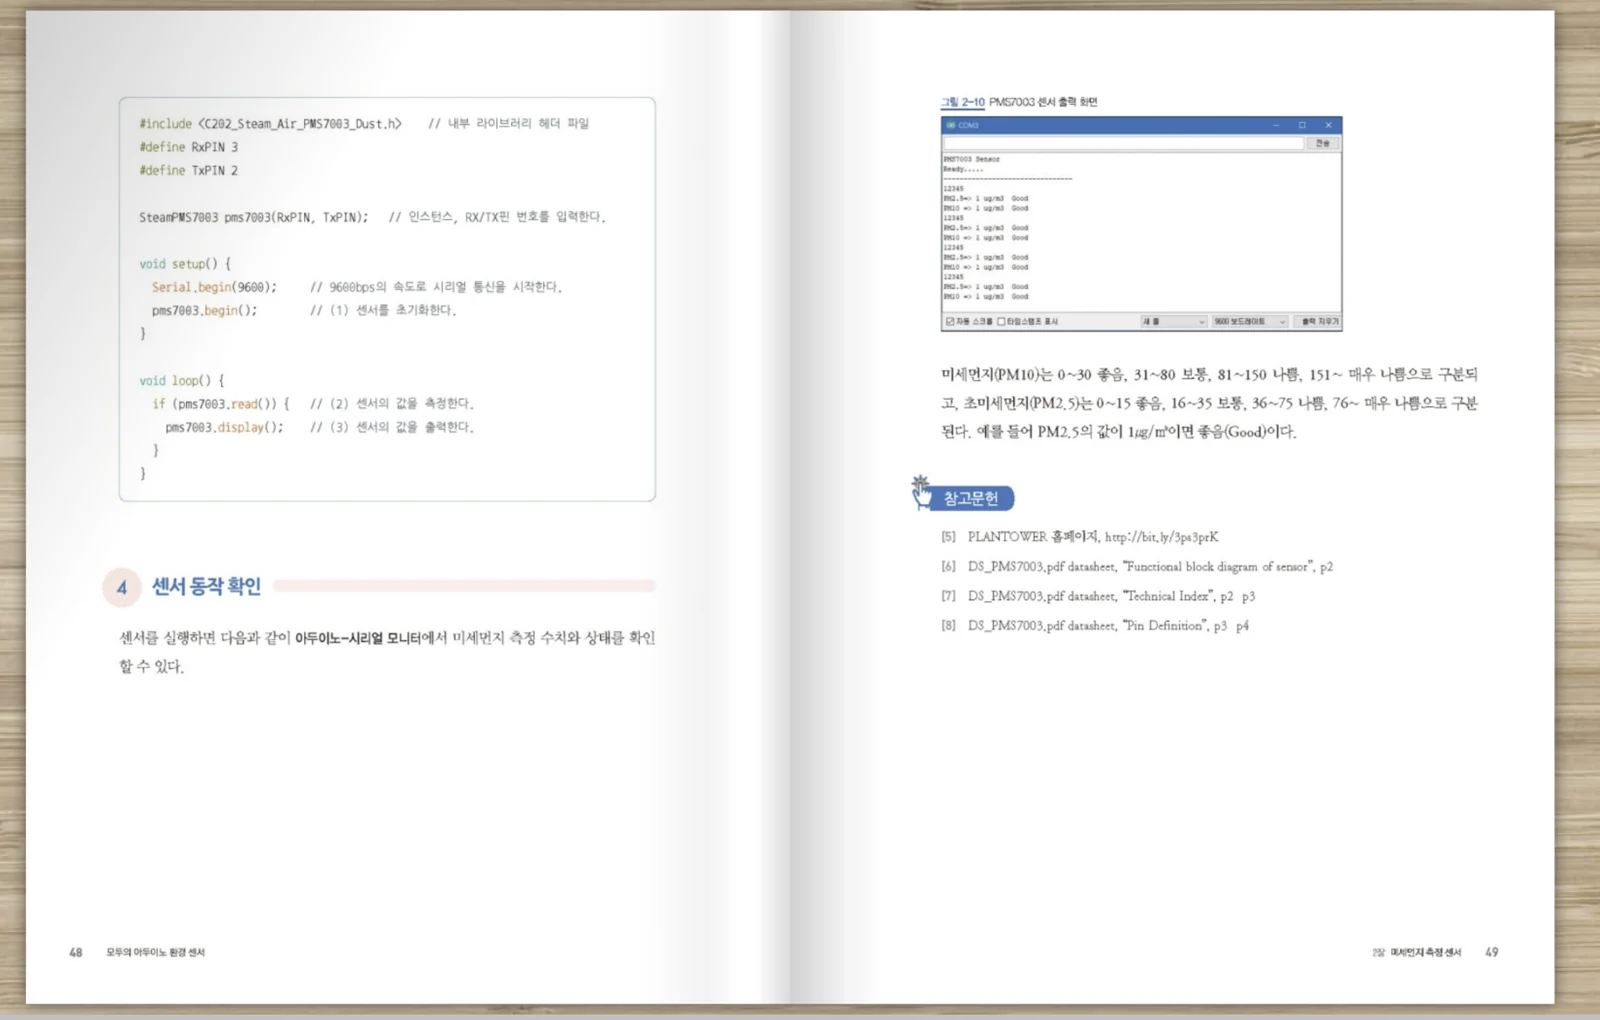Click the 센서 동작 확인 section heading
Viewport: 1600px width, 1020px height.
pos(206,587)
